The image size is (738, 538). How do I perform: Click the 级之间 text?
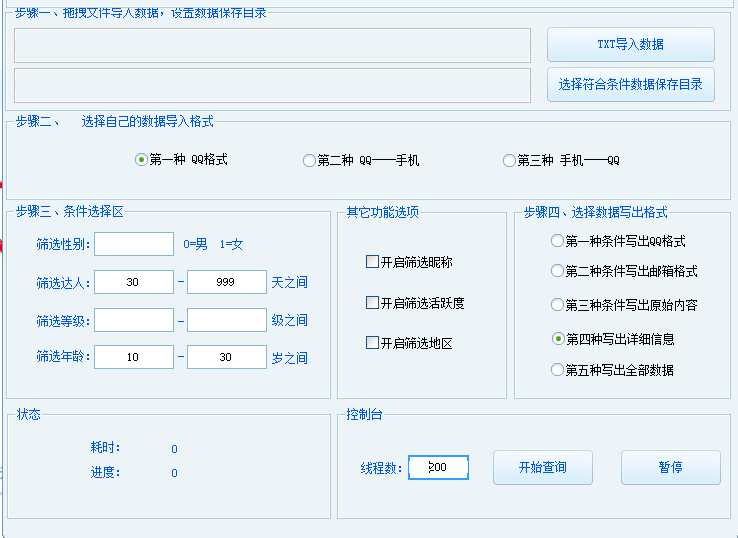coord(289,321)
